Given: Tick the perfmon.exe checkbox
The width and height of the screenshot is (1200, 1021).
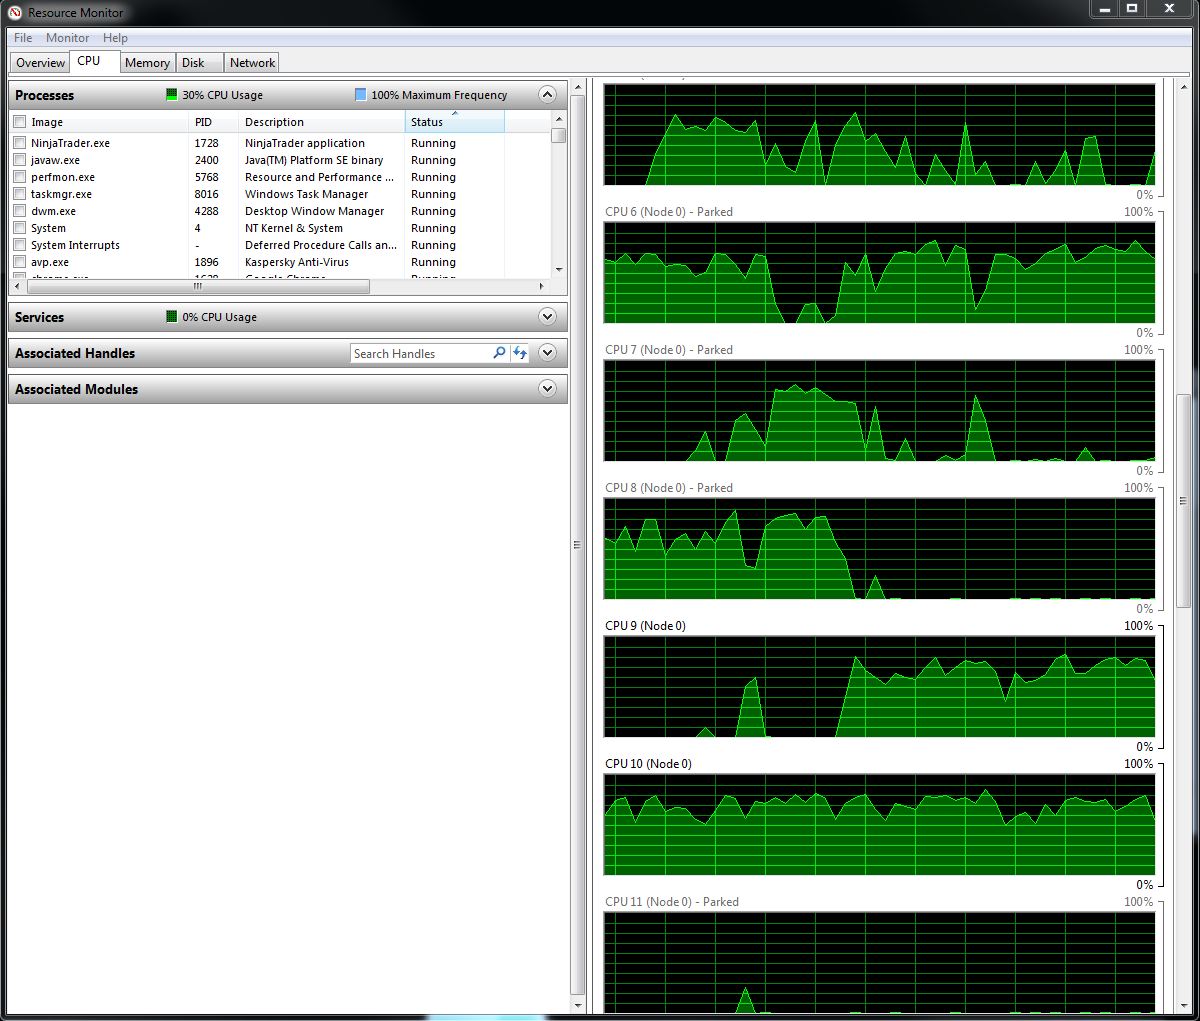Looking at the screenshot, I should click(19, 177).
